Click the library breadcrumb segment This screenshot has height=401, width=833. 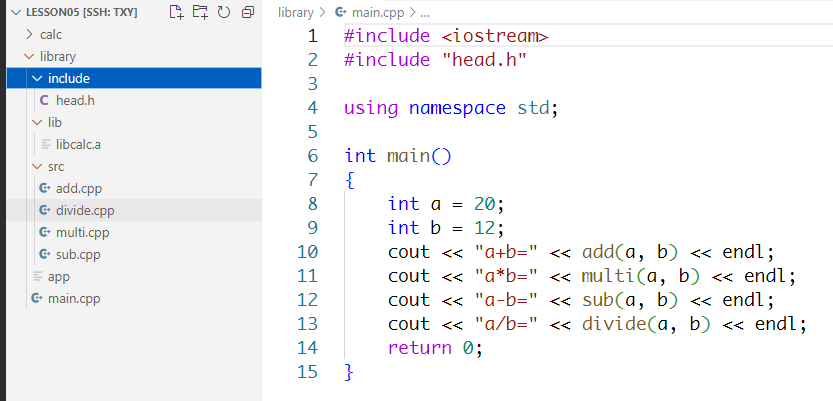click(295, 13)
